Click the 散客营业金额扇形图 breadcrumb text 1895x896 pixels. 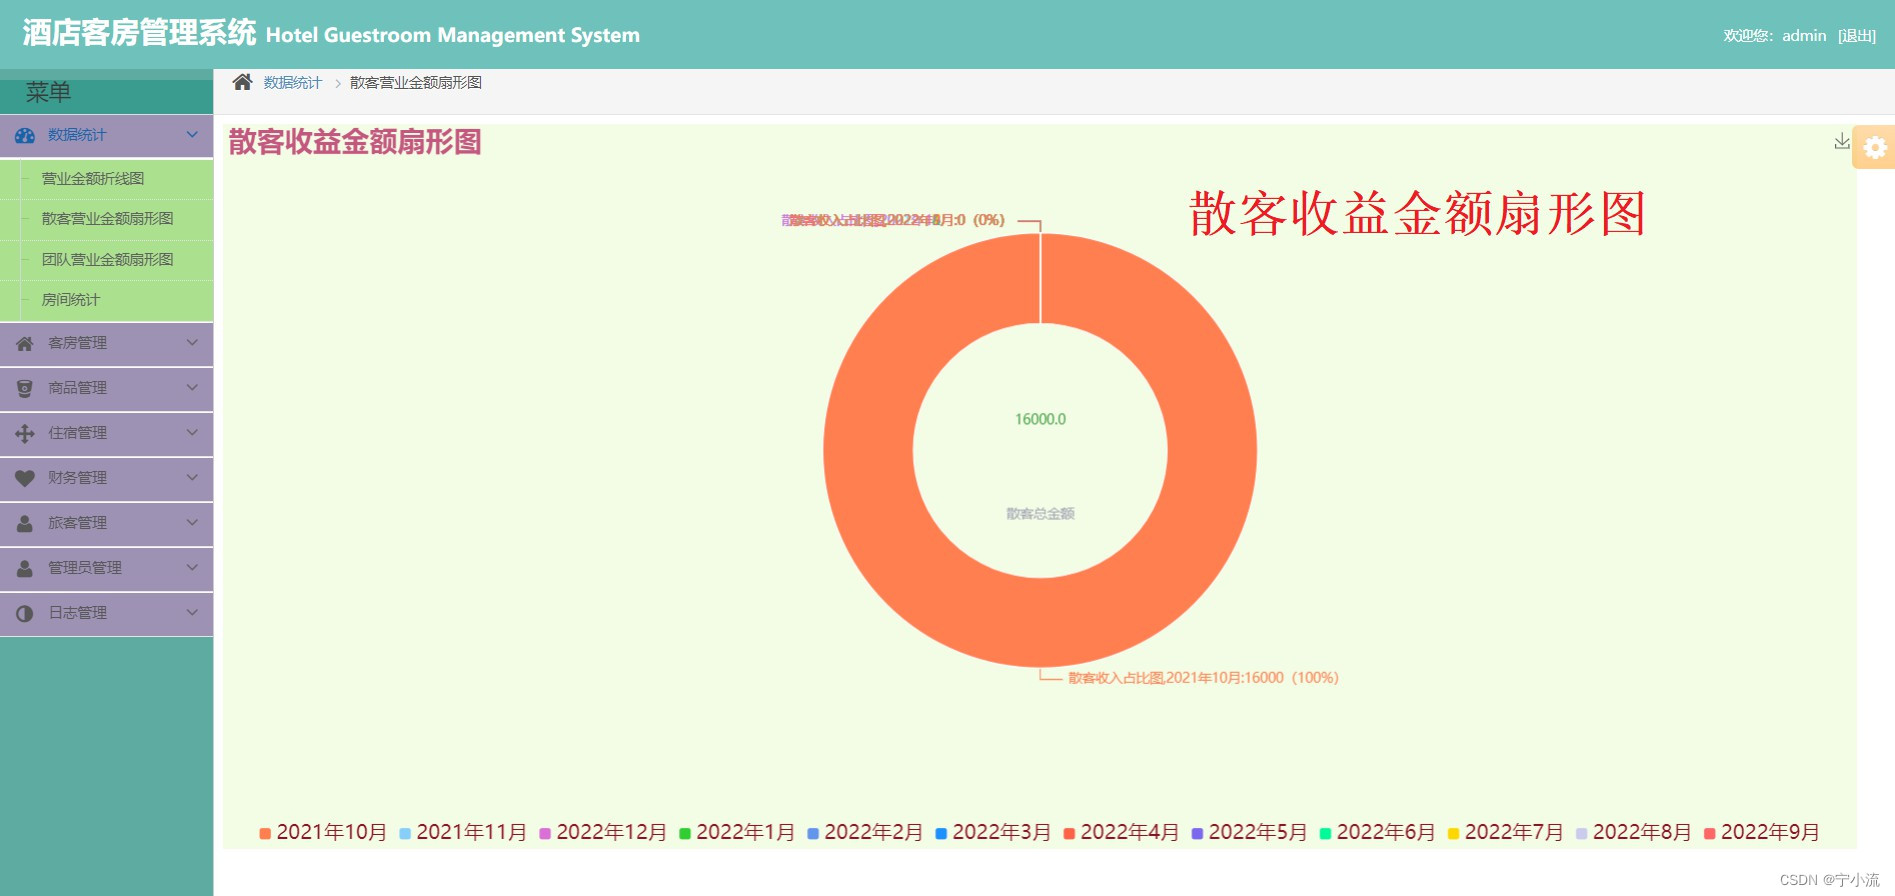pyautogui.click(x=415, y=82)
